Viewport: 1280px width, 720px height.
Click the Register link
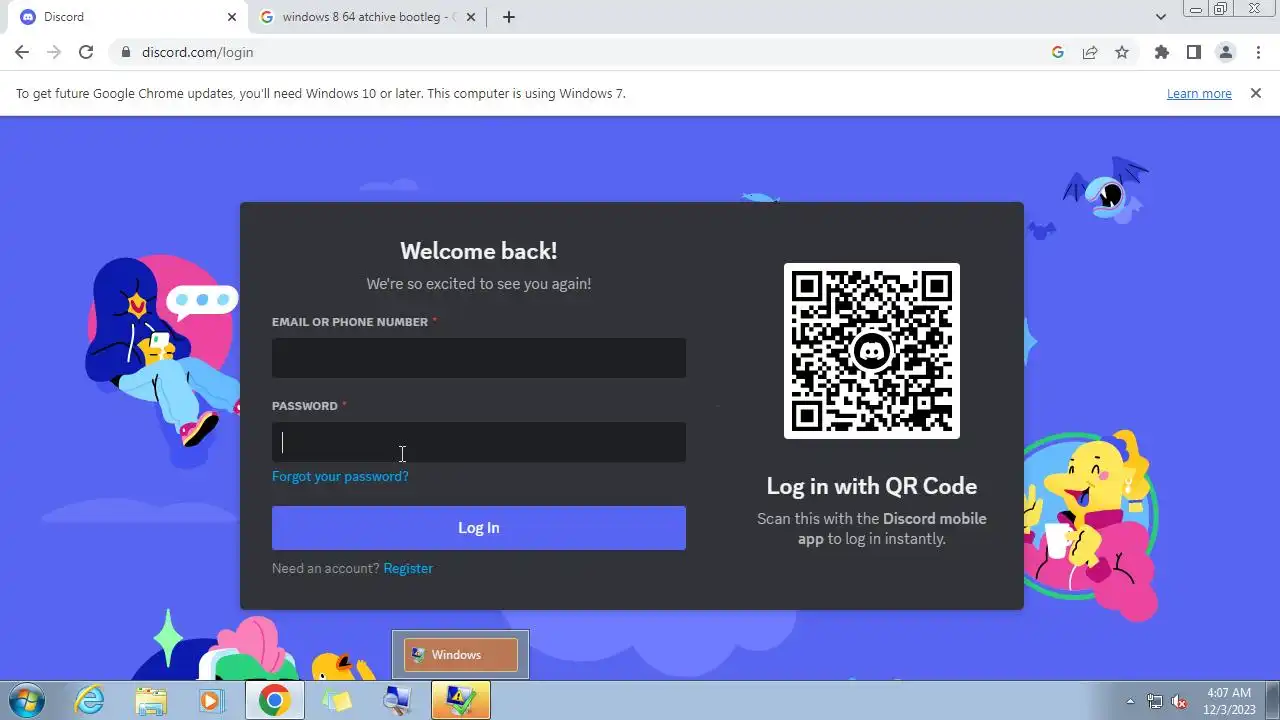coord(408,568)
